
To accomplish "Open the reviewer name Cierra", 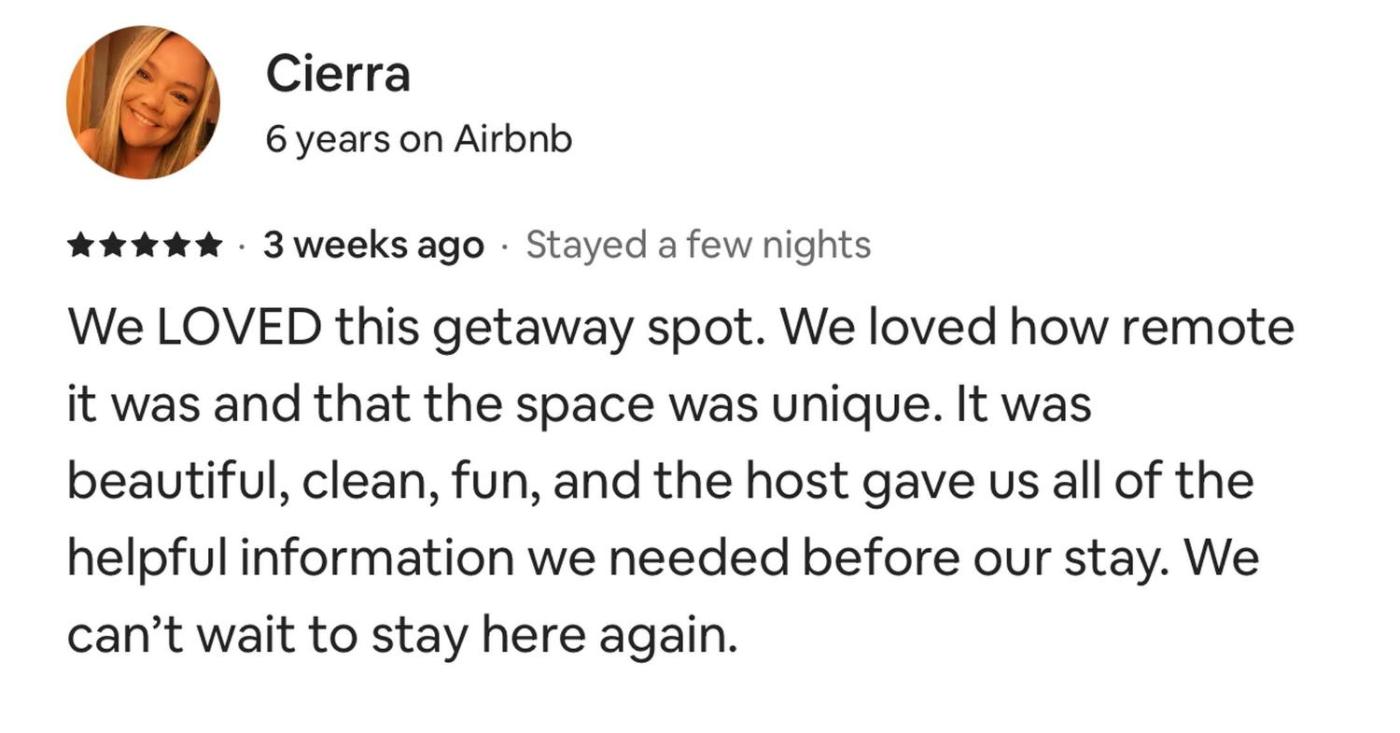I will click(x=338, y=75).
